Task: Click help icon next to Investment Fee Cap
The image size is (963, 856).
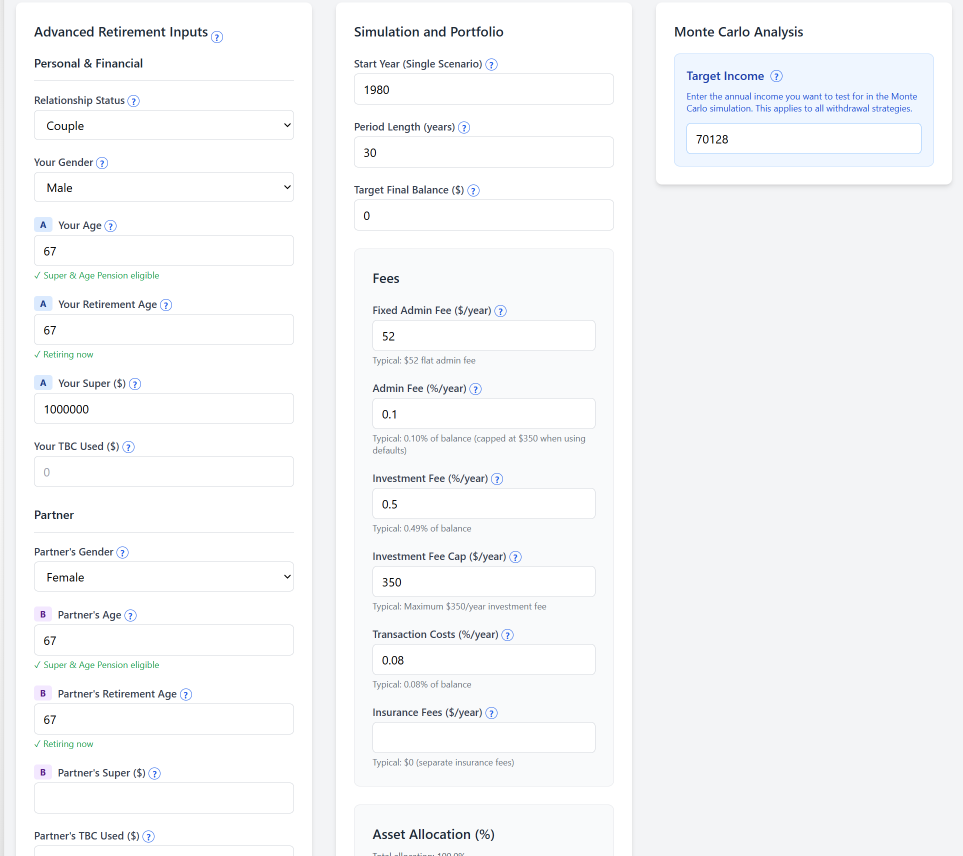Action: pyautogui.click(x=516, y=557)
